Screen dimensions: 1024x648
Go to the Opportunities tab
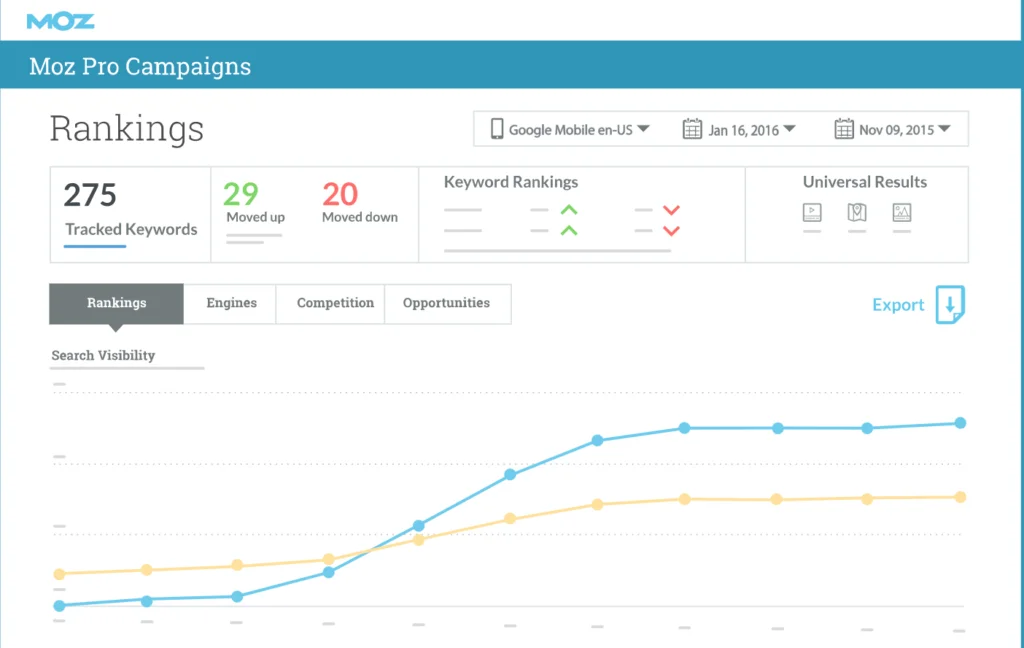[x=446, y=303]
